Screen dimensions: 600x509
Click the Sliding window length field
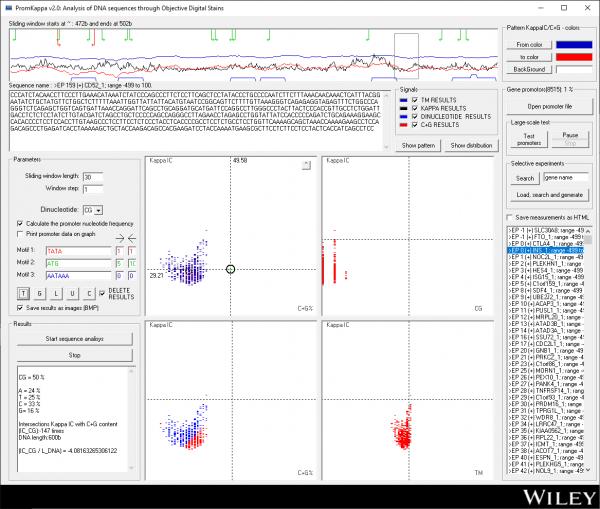click(93, 177)
